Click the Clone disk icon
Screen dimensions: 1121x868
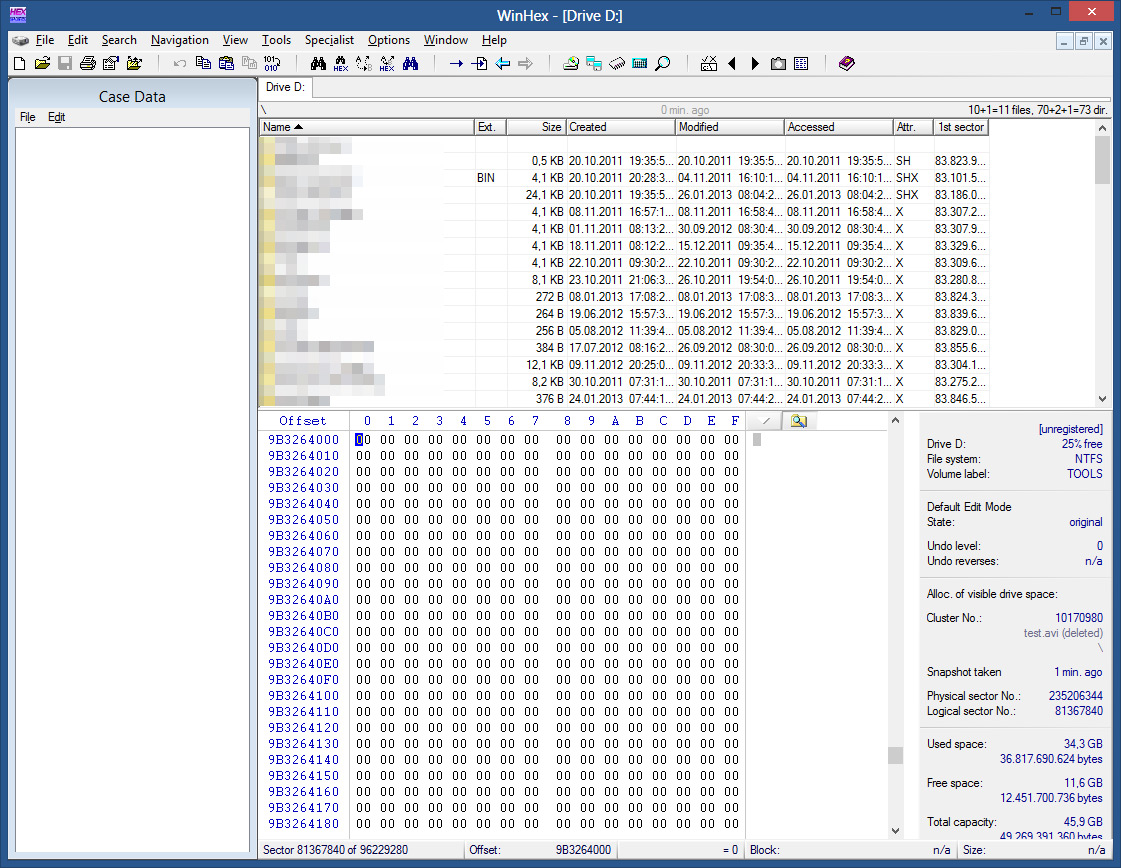point(593,64)
